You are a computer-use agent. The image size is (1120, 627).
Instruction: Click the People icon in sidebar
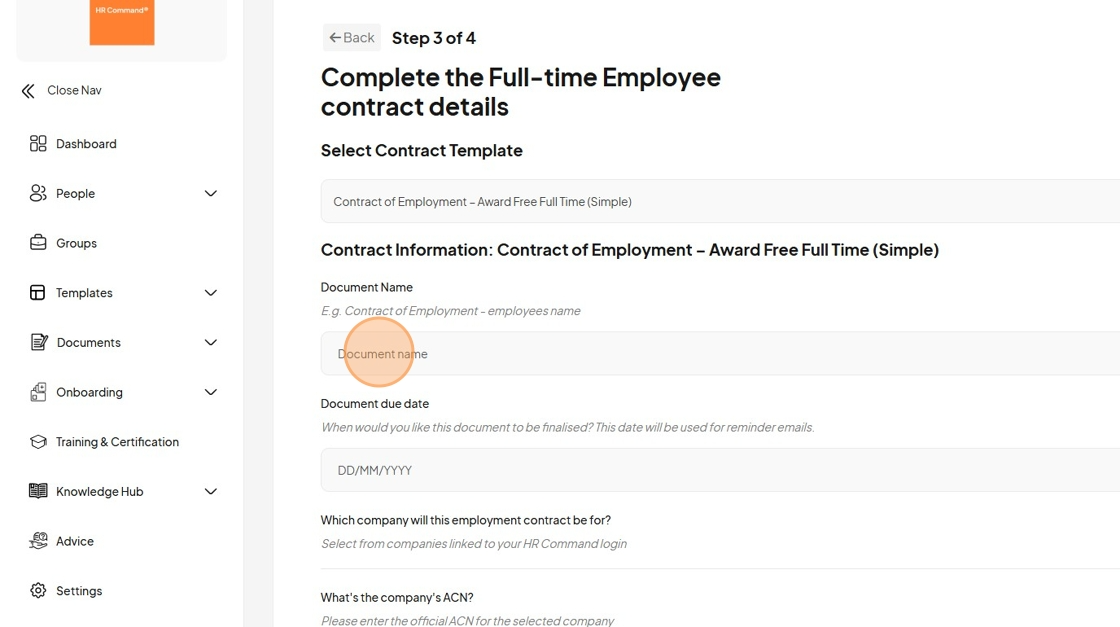tap(38, 194)
